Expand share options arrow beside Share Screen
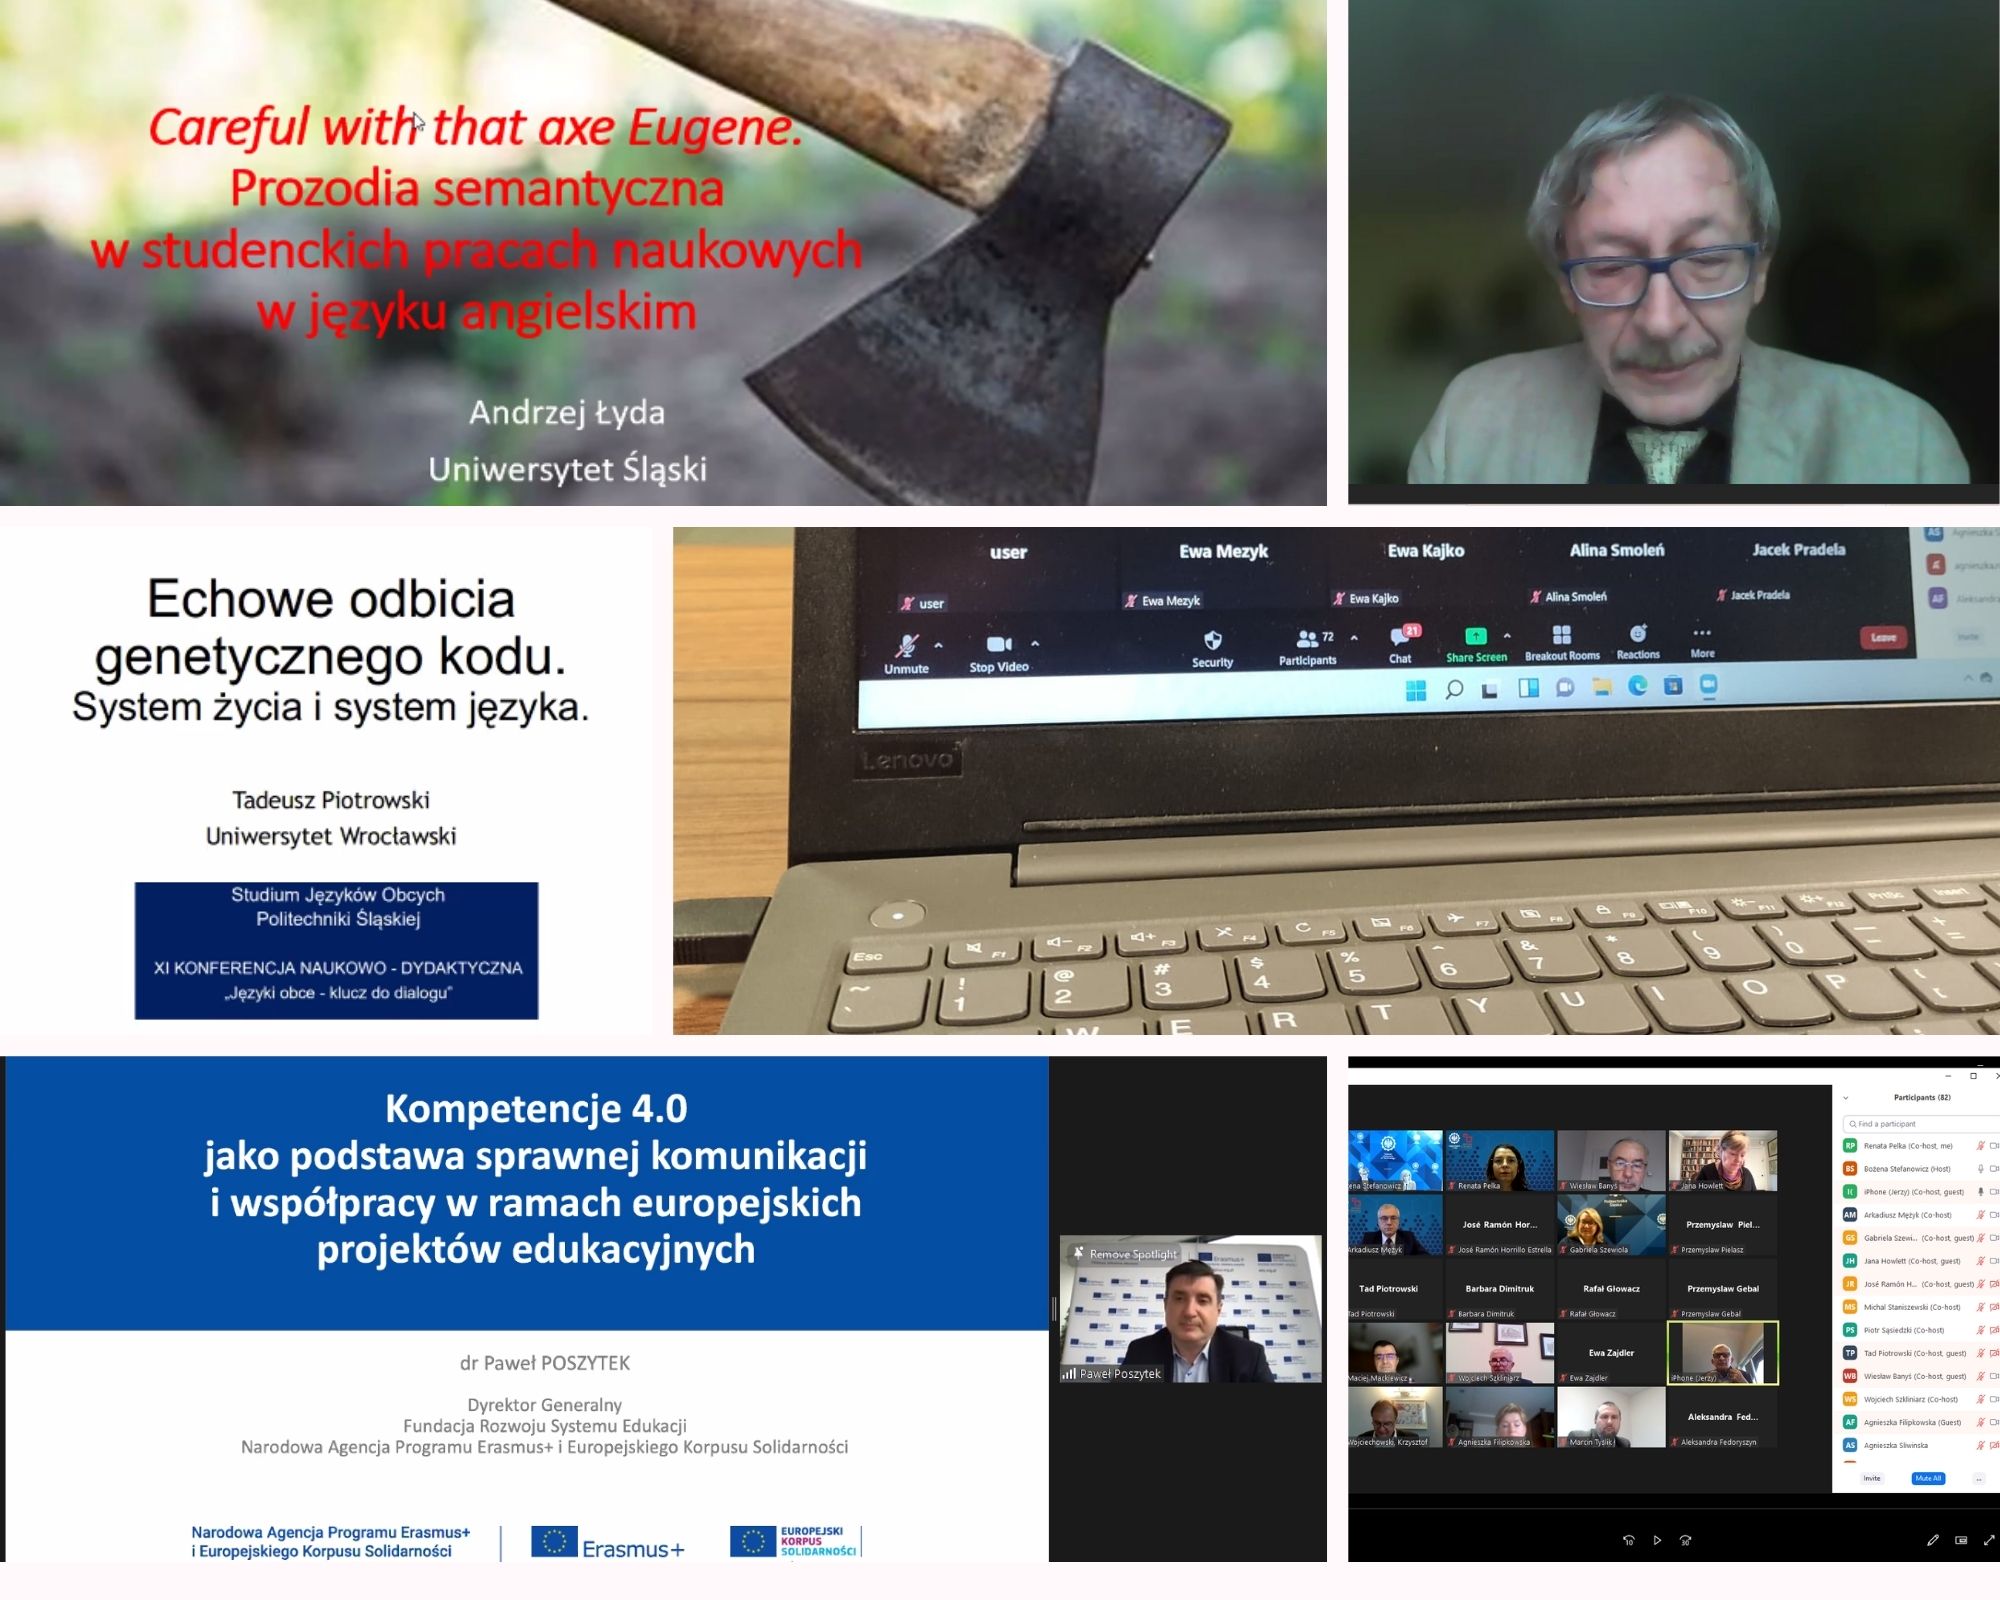 click(x=1507, y=635)
